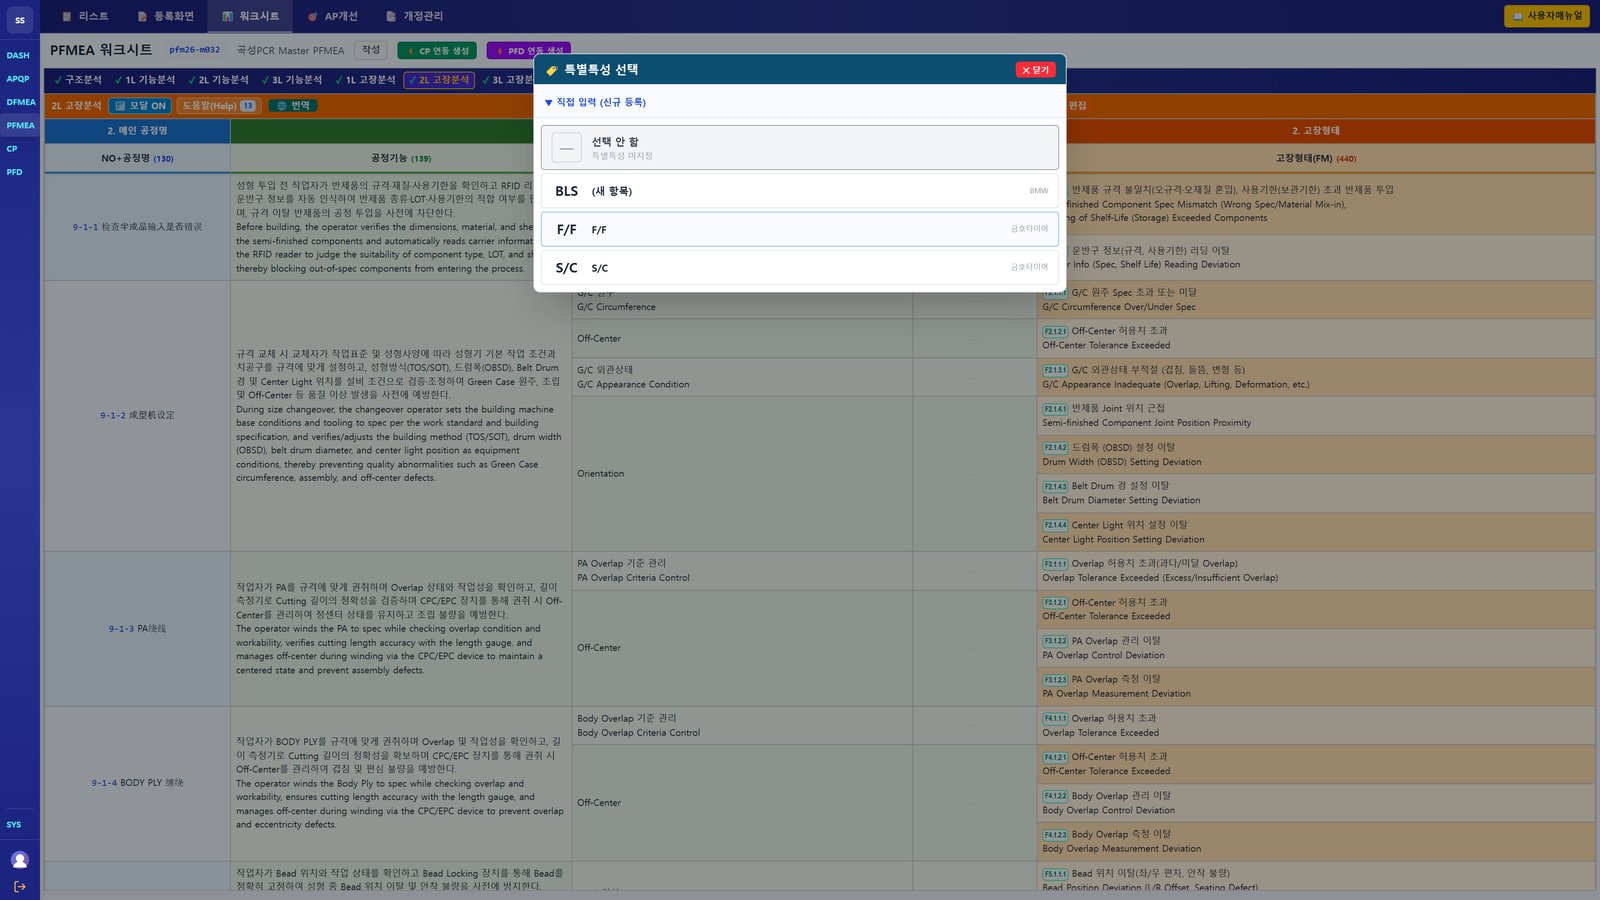1600x900 pixels.
Task: Click the CP 연동 생성 button
Action: tap(437, 51)
